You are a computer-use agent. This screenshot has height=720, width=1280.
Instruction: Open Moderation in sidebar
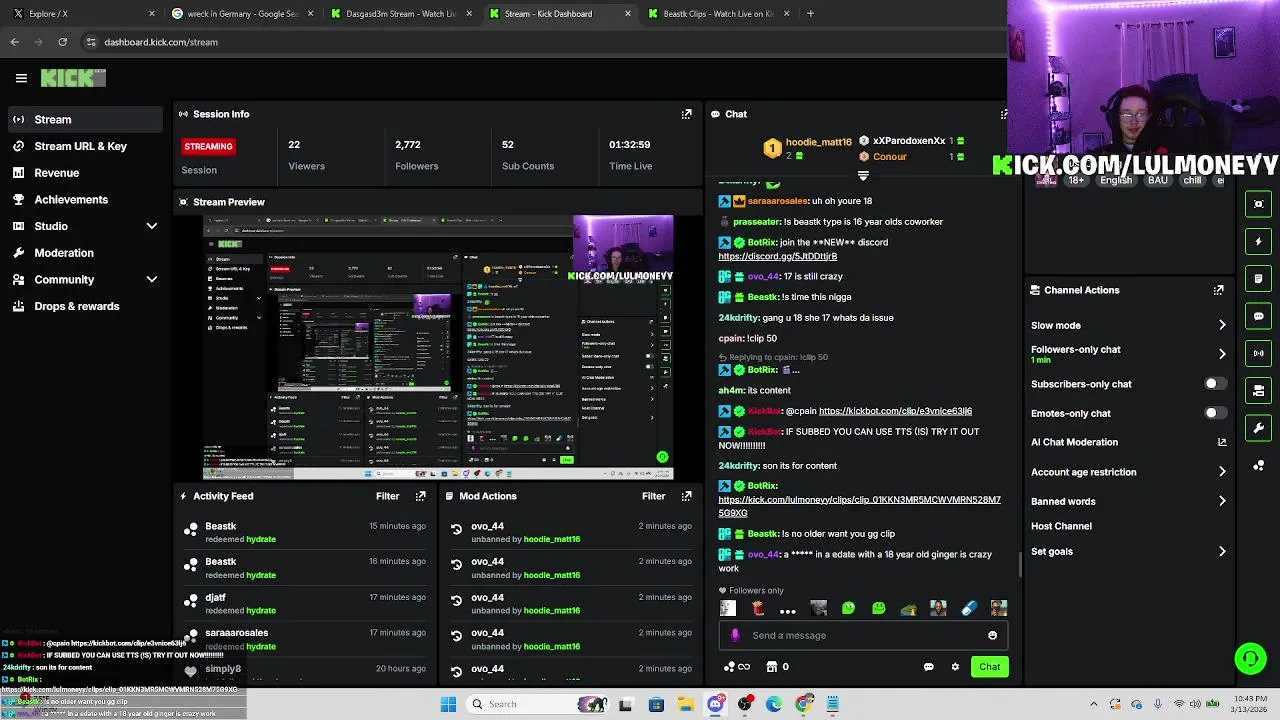pos(64,253)
